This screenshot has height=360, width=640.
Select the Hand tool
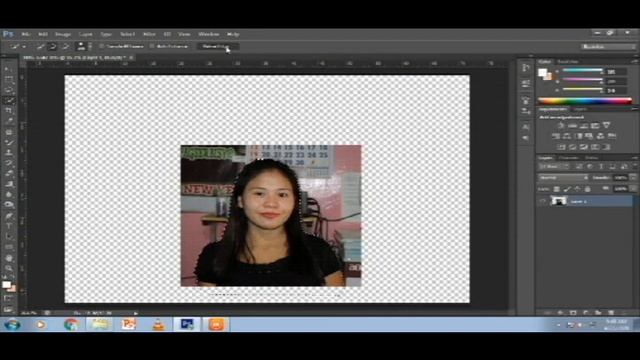tap(9, 258)
